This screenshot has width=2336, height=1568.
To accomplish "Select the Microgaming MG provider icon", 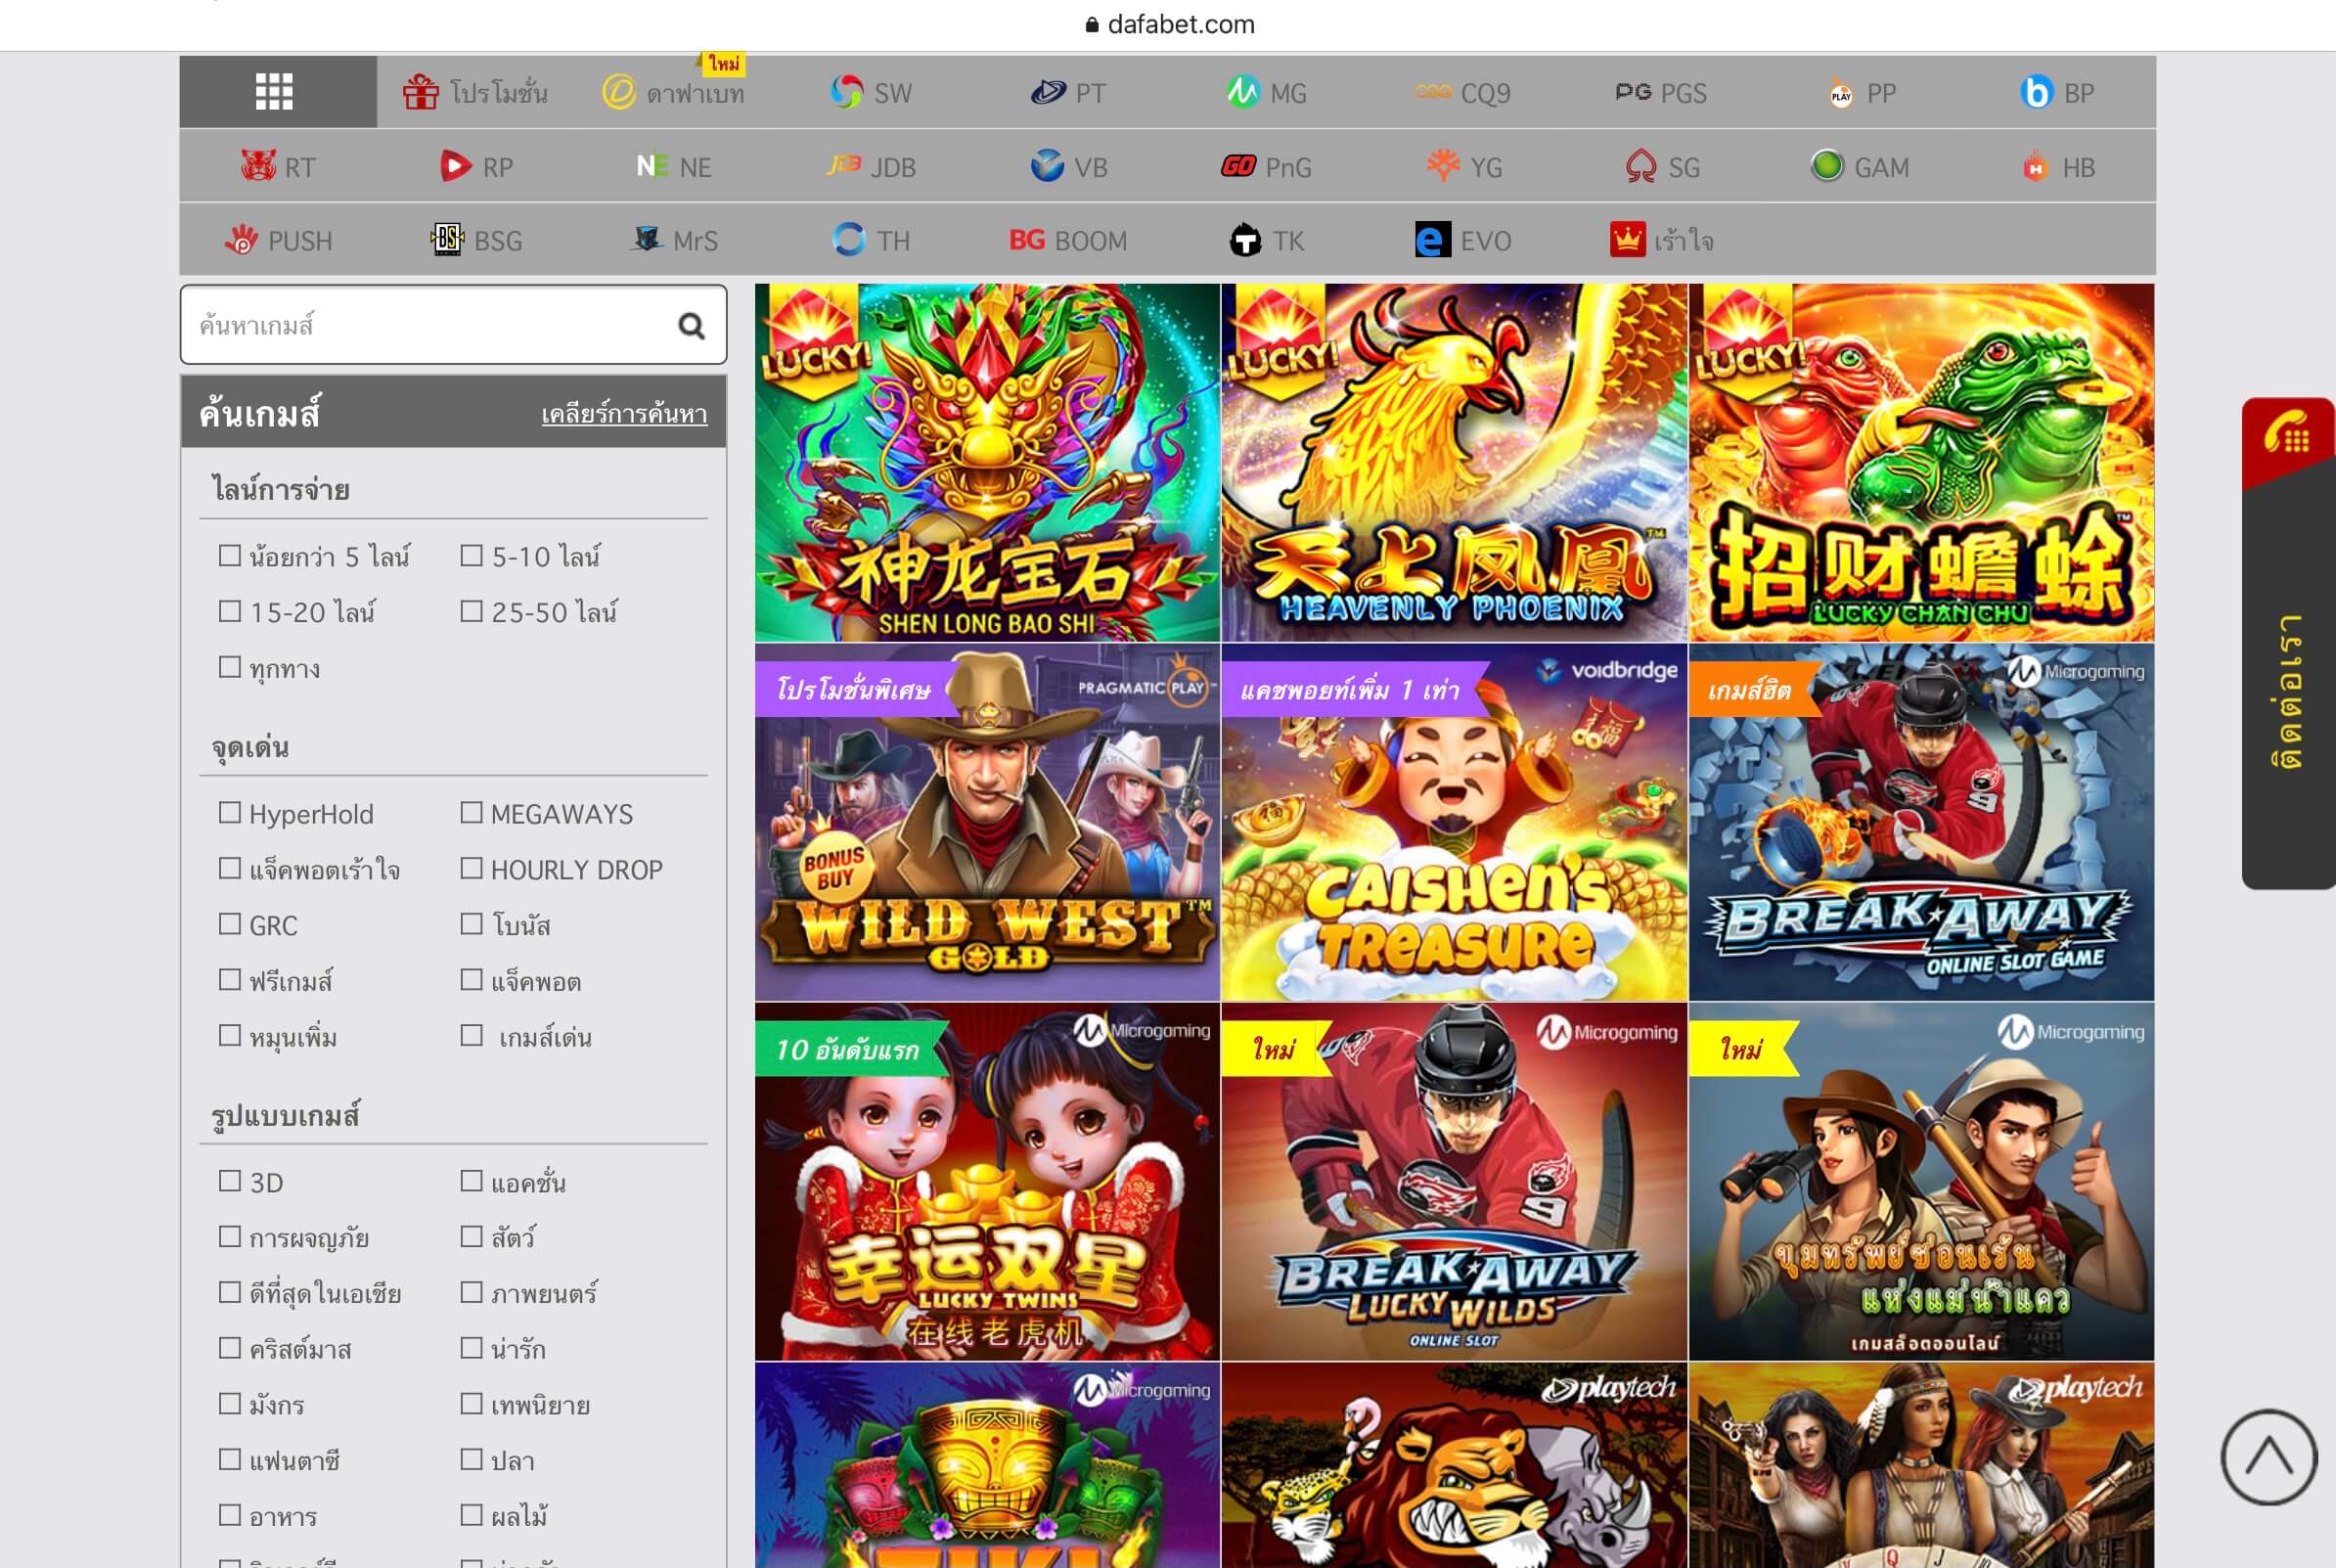I will (1242, 92).
